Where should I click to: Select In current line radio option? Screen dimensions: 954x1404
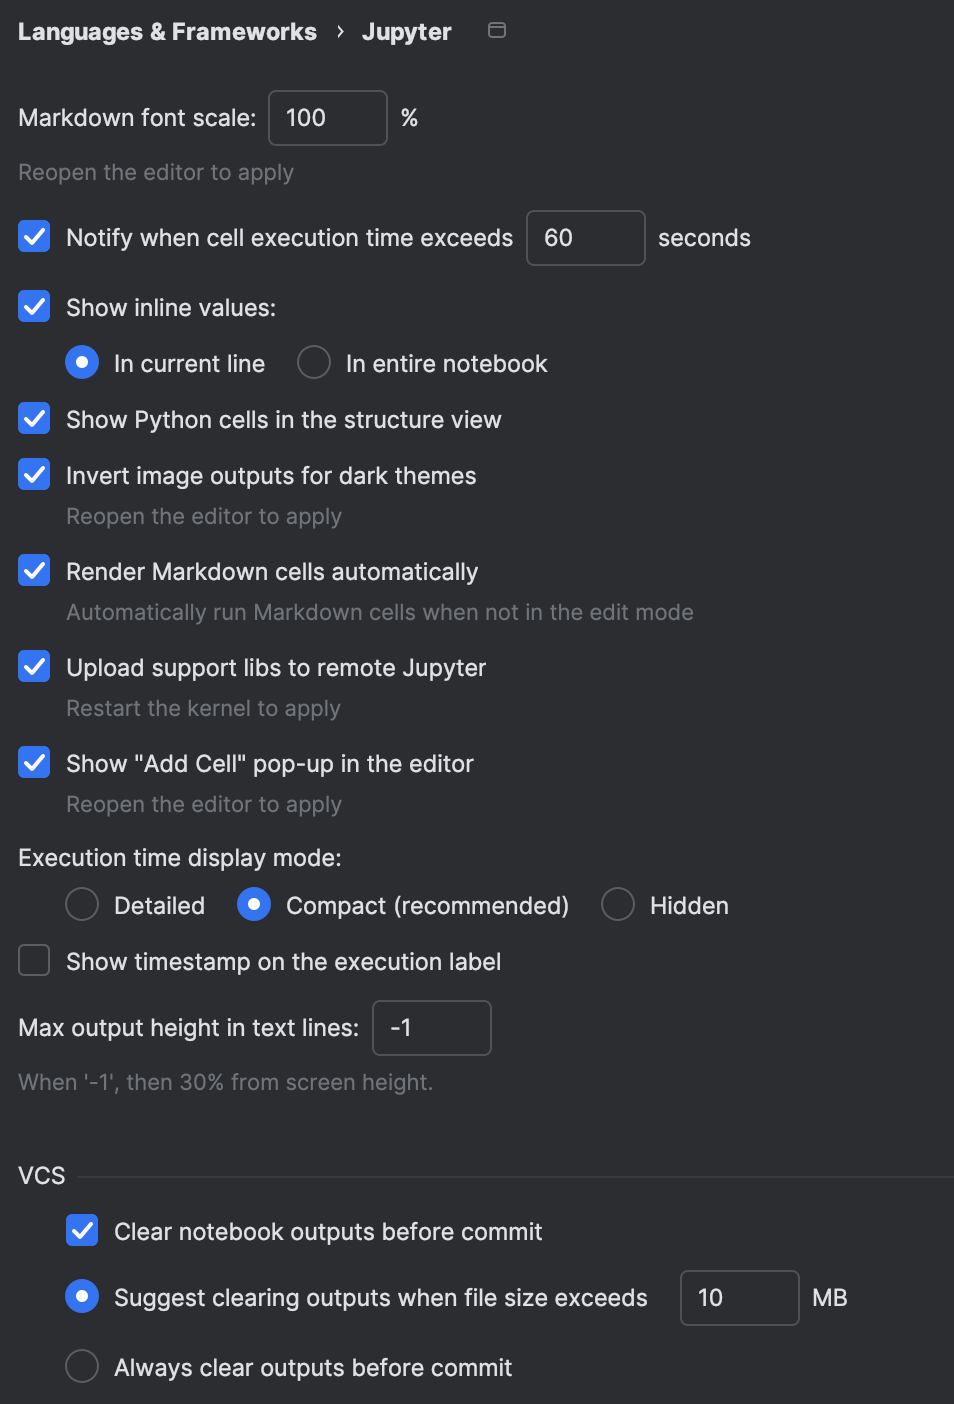coord(82,362)
